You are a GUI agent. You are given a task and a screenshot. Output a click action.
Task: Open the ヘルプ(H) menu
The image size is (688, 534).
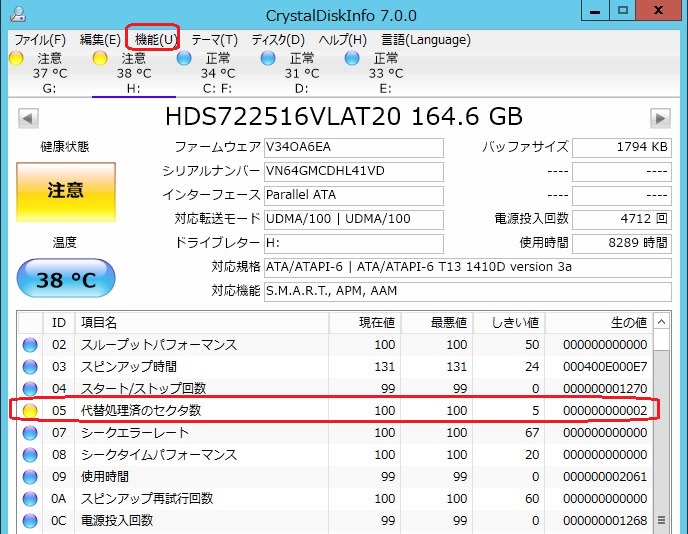pos(342,40)
